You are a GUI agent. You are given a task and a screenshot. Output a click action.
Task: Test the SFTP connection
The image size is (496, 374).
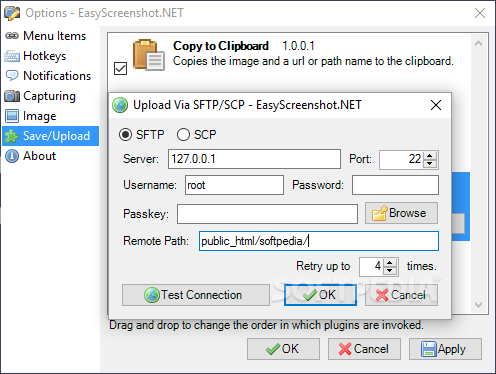[x=196, y=295]
